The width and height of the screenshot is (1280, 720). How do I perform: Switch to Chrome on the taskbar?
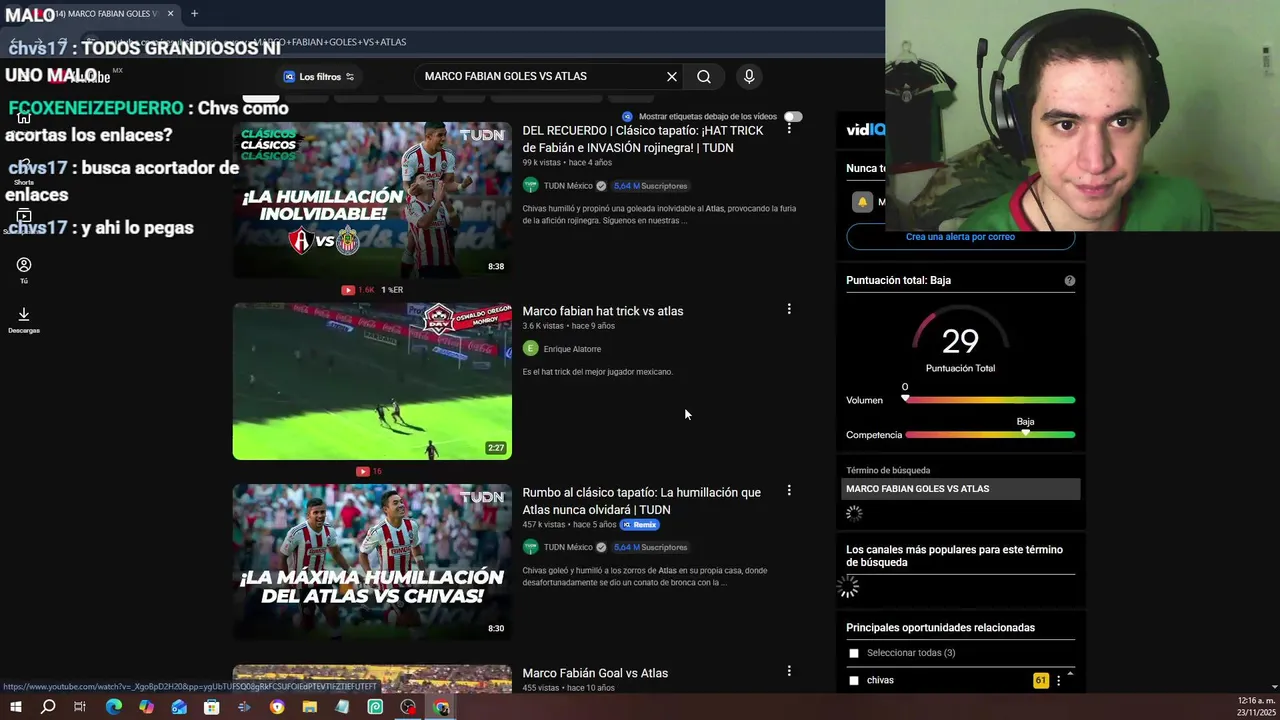point(441,707)
